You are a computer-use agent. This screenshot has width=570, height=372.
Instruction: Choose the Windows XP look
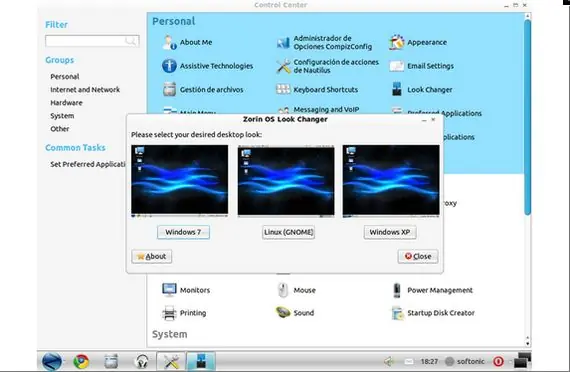pyautogui.click(x=390, y=232)
